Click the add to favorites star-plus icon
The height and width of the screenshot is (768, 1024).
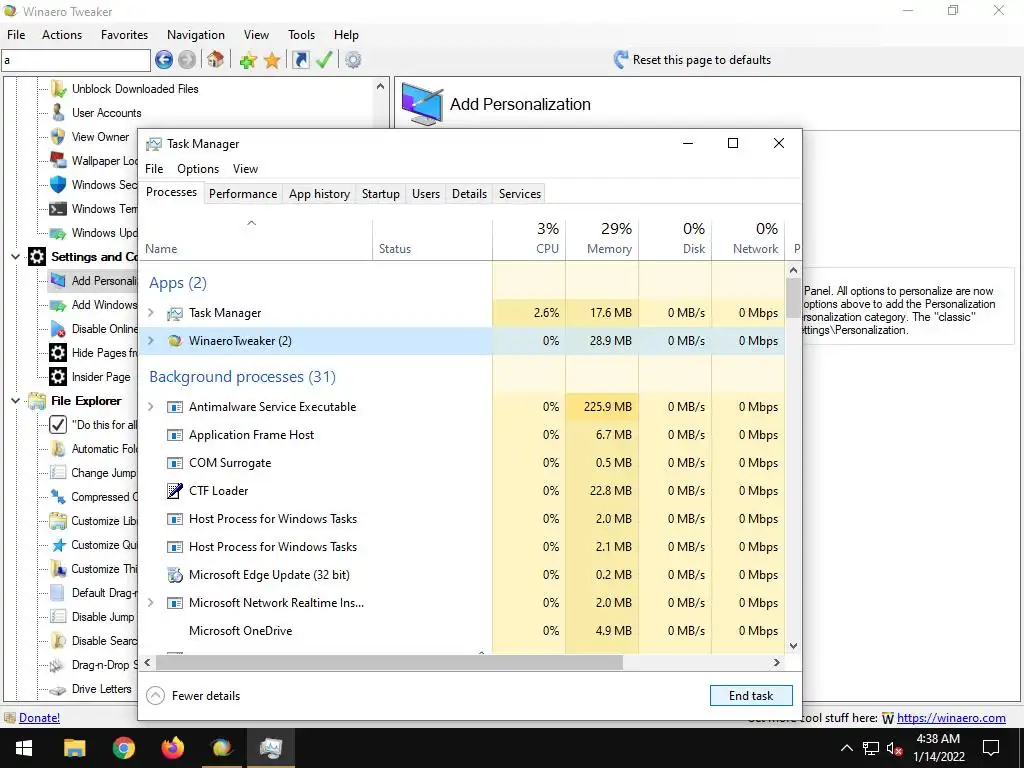(x=248, y=61)
